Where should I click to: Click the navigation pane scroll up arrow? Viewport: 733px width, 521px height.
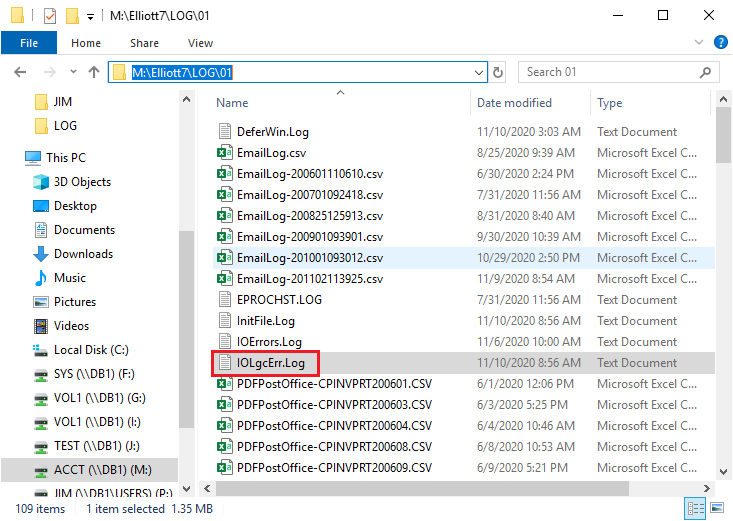186,99
